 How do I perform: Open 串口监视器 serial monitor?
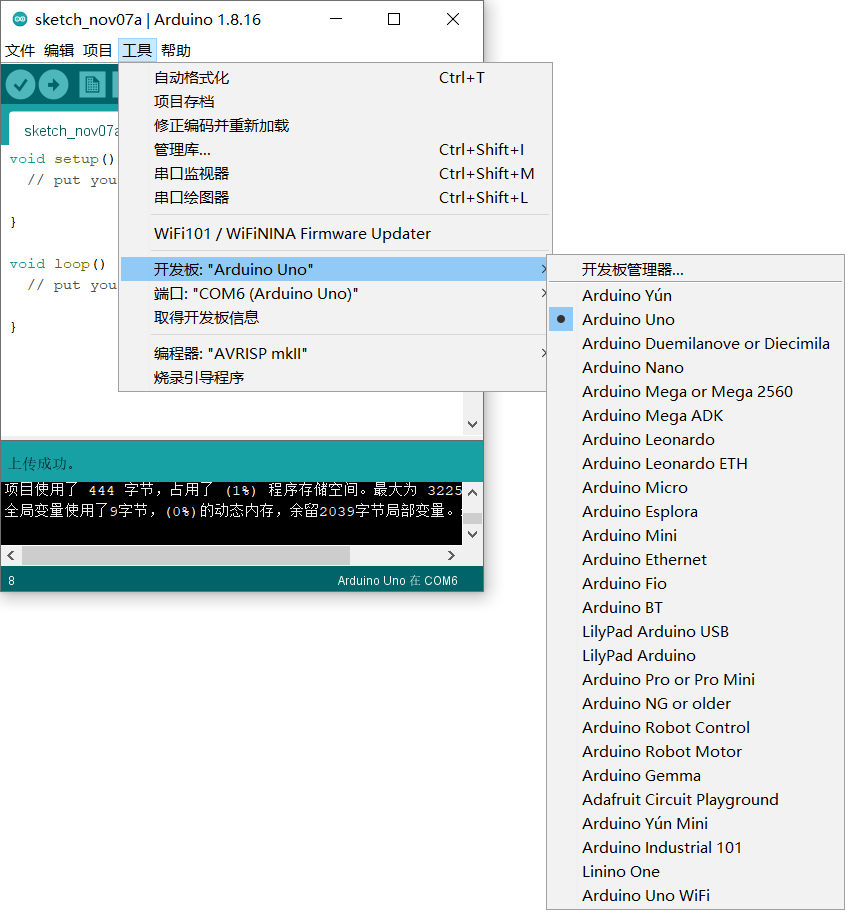pos(334,174)
